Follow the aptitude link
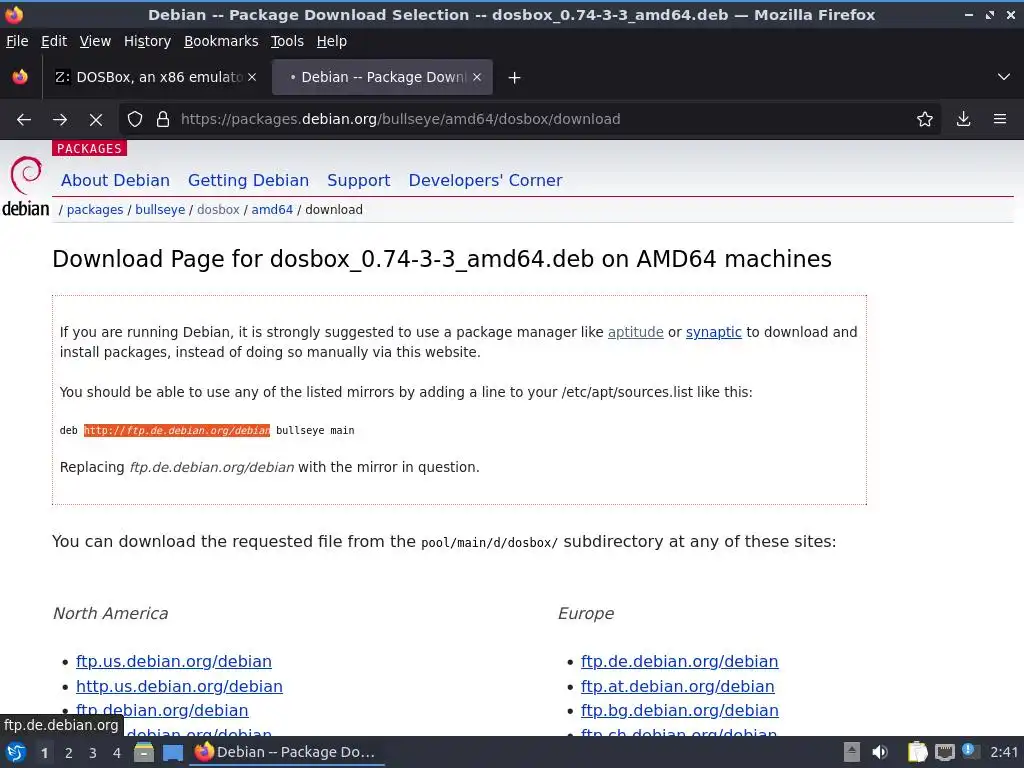The height and width of the screenshot is (768, 1024). tap(635, 332)
